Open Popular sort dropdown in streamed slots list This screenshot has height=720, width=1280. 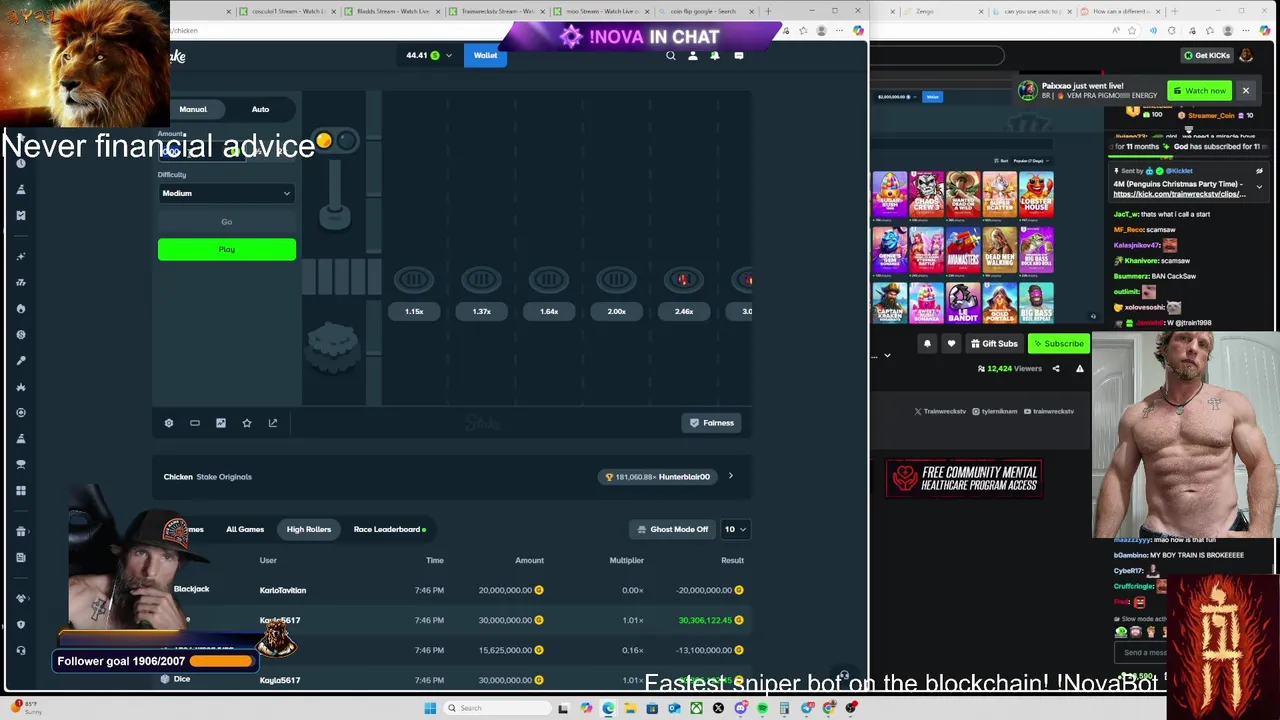[x=1030, y=161]
